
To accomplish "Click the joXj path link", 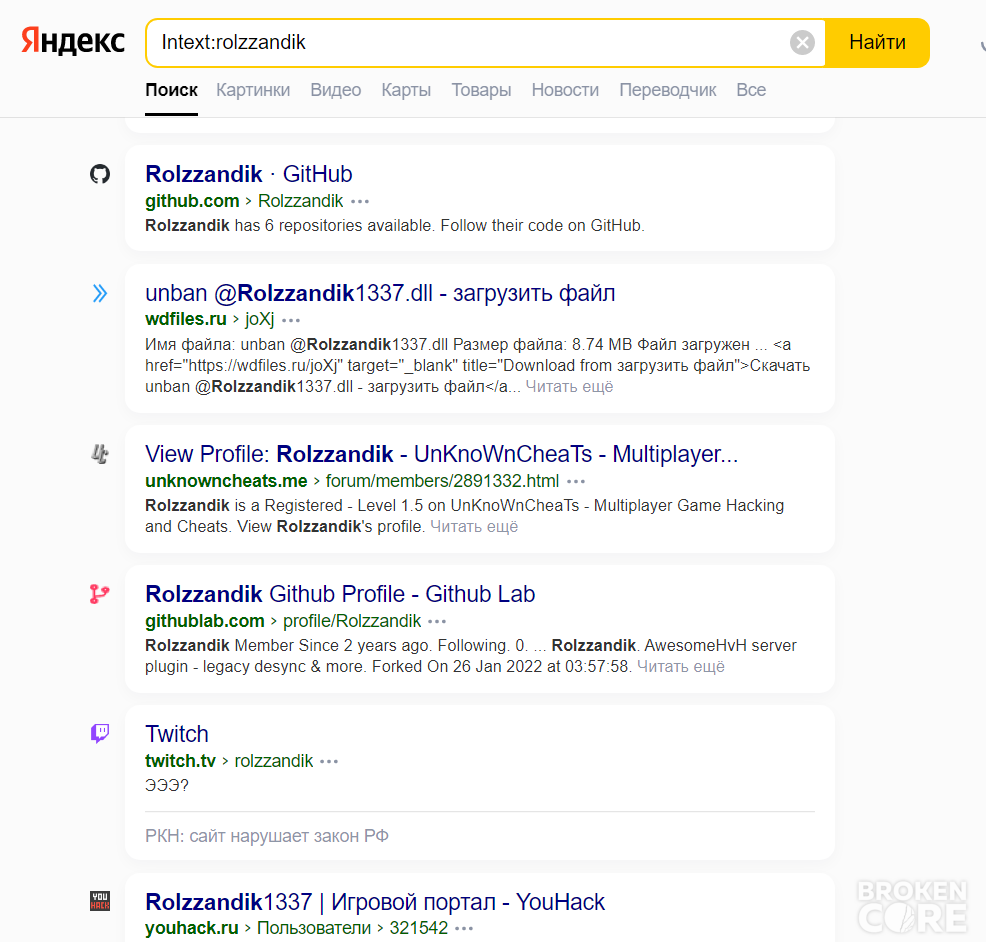I will coord(260,319).
